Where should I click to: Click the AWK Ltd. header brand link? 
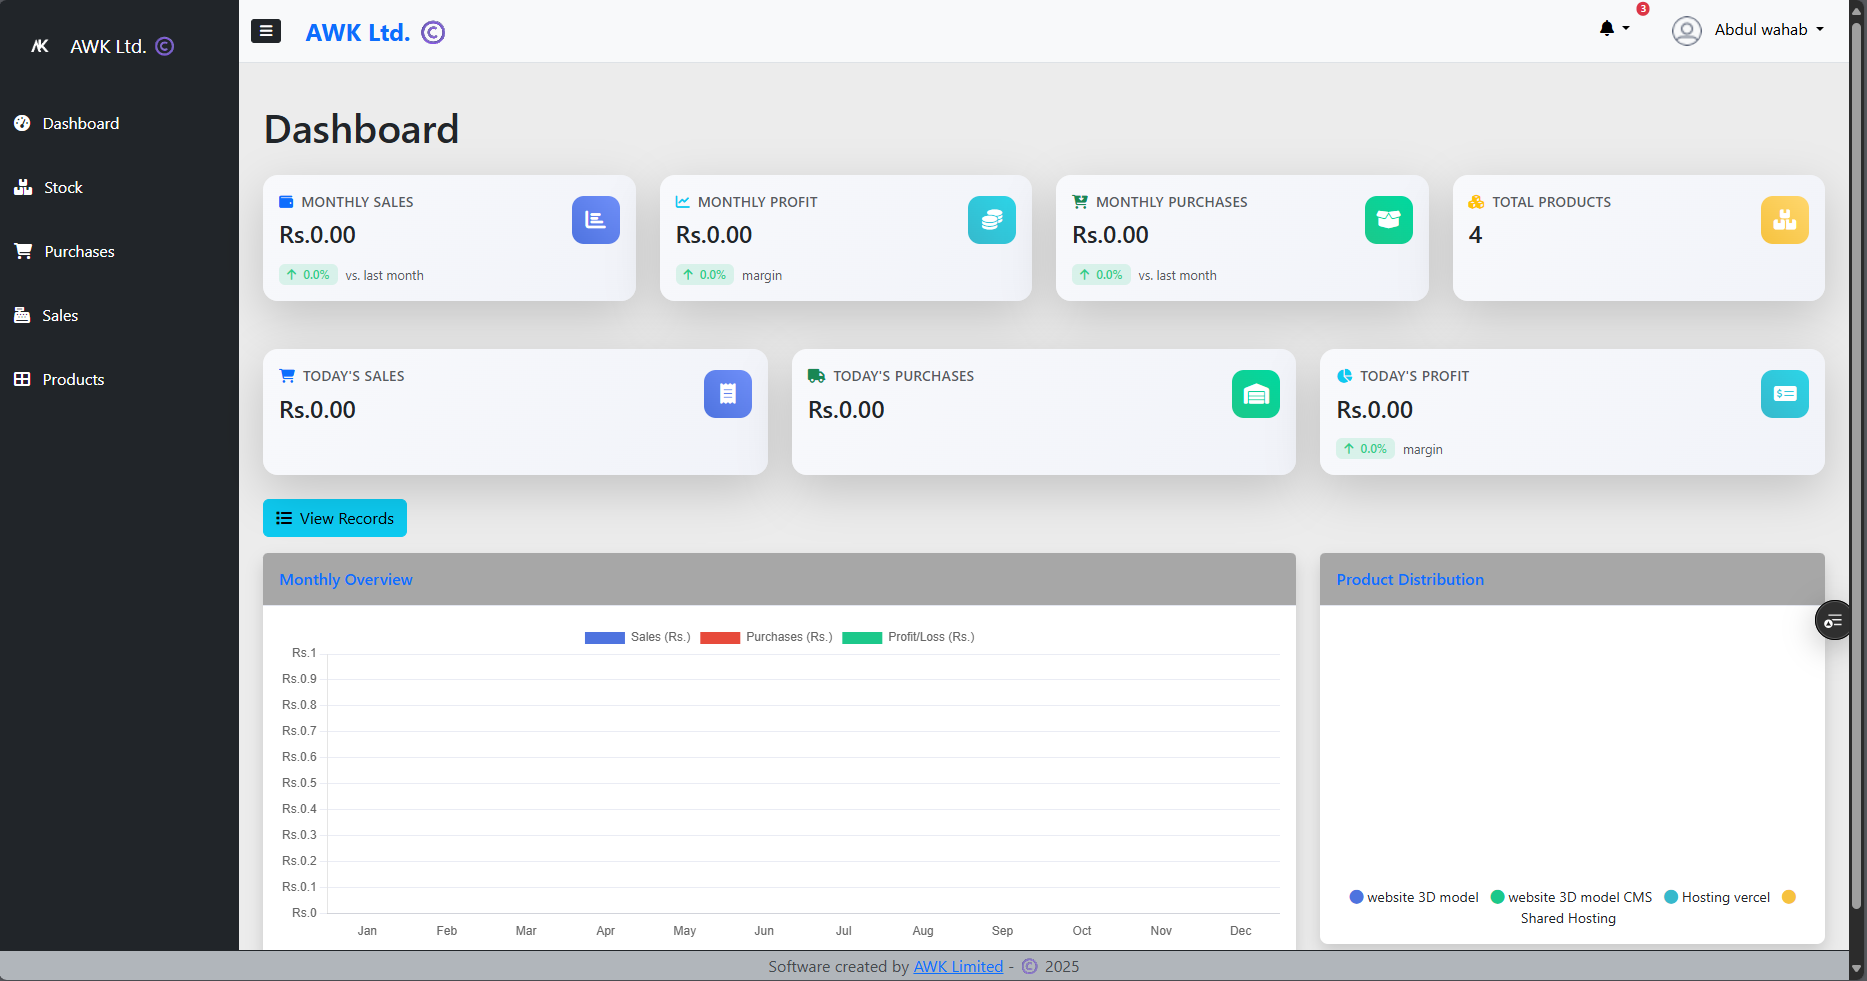point(358,33)
